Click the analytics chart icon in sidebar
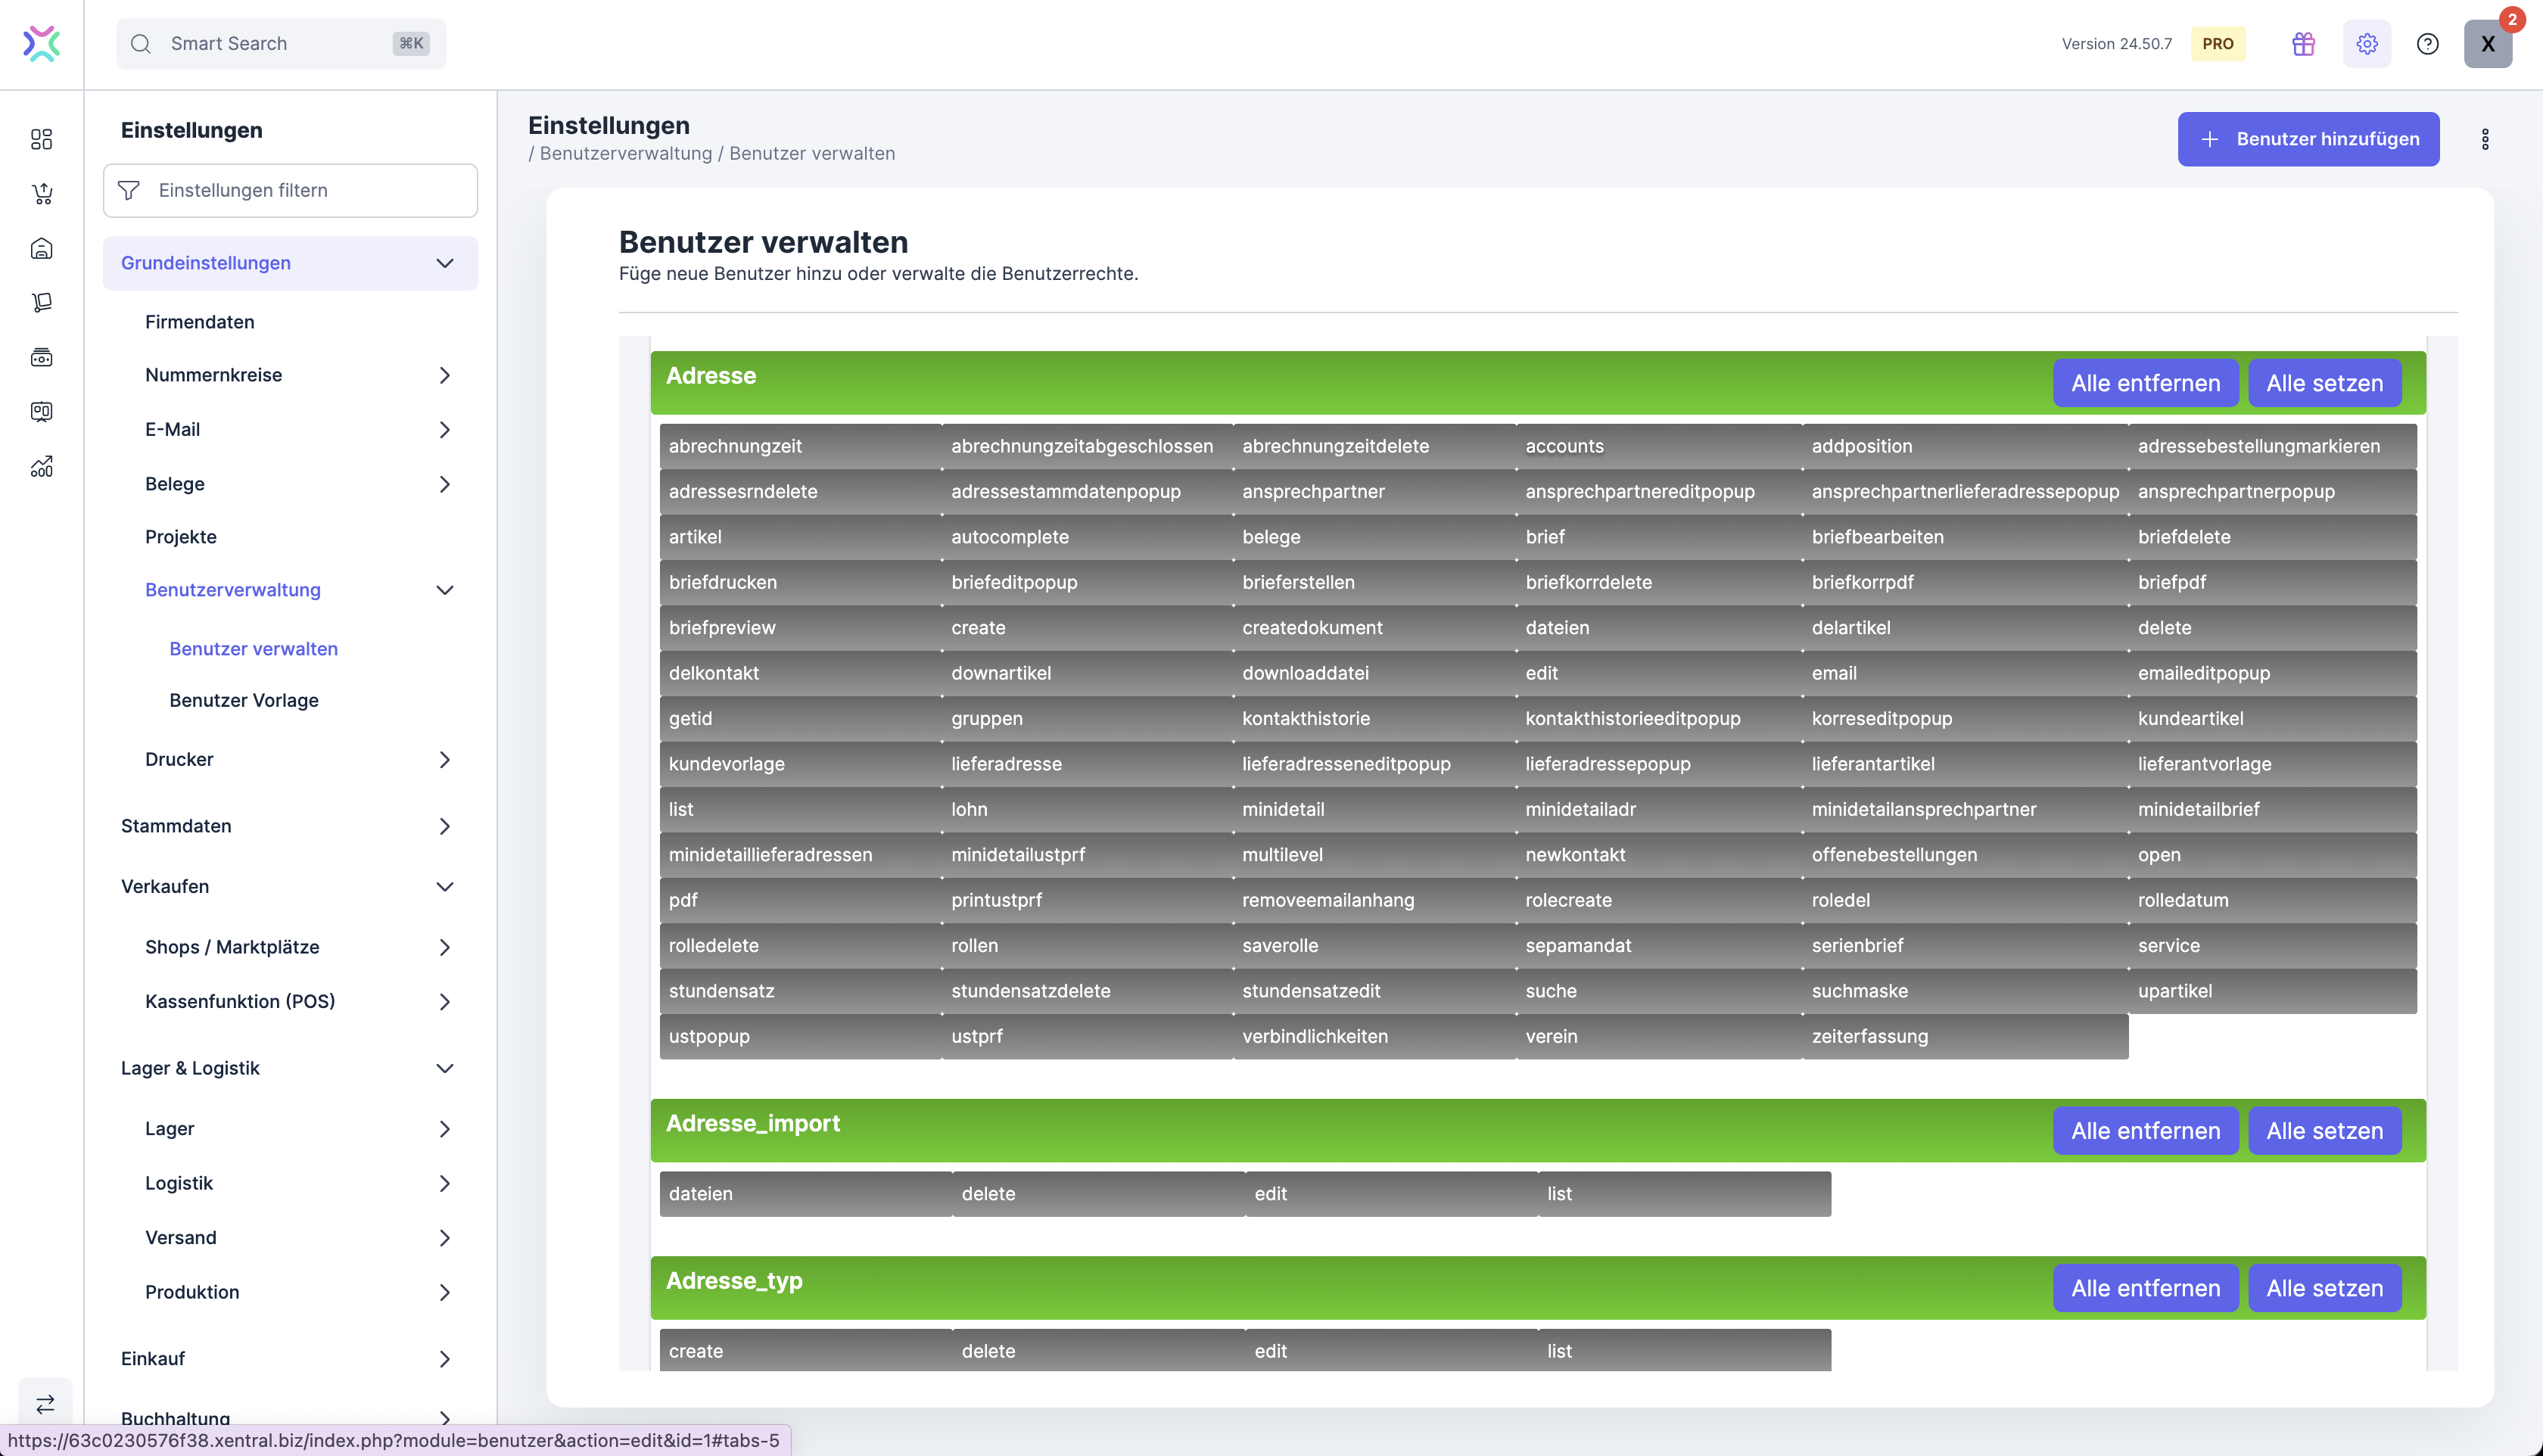 pos(41,466)
